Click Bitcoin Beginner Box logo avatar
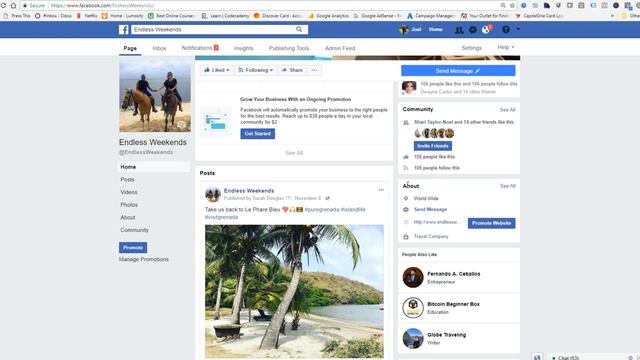640x360 pixels. point(413,308)
